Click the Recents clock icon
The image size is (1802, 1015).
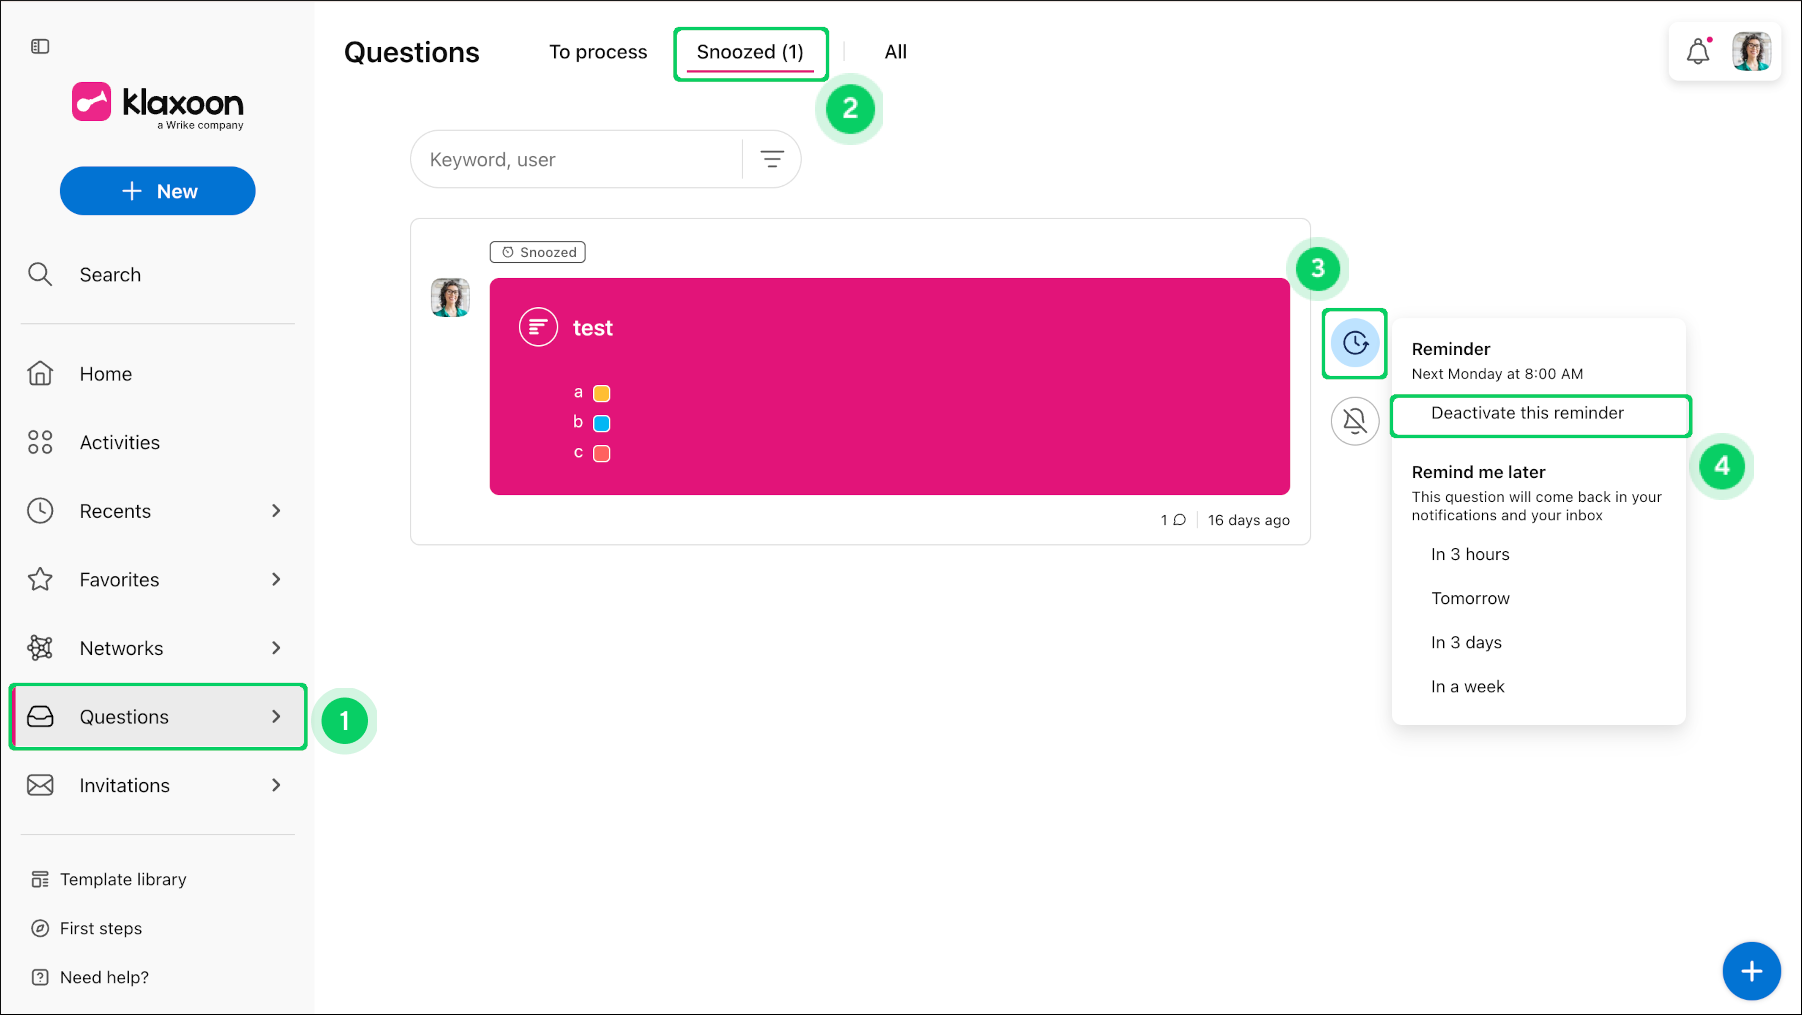click(40, 511)
